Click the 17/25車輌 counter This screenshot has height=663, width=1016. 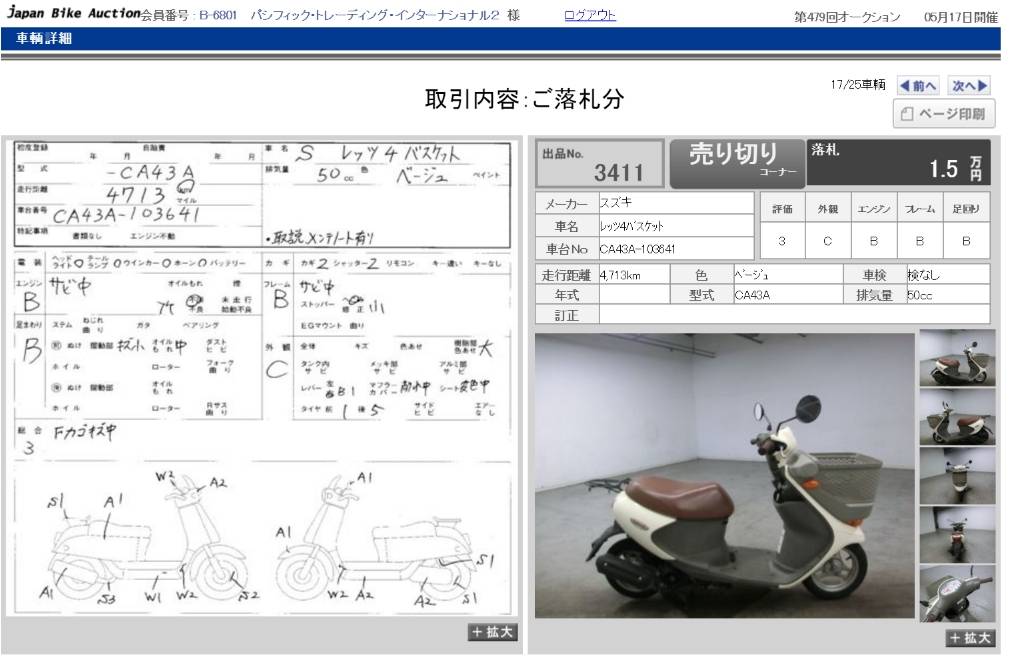click(x=858, y=85)
